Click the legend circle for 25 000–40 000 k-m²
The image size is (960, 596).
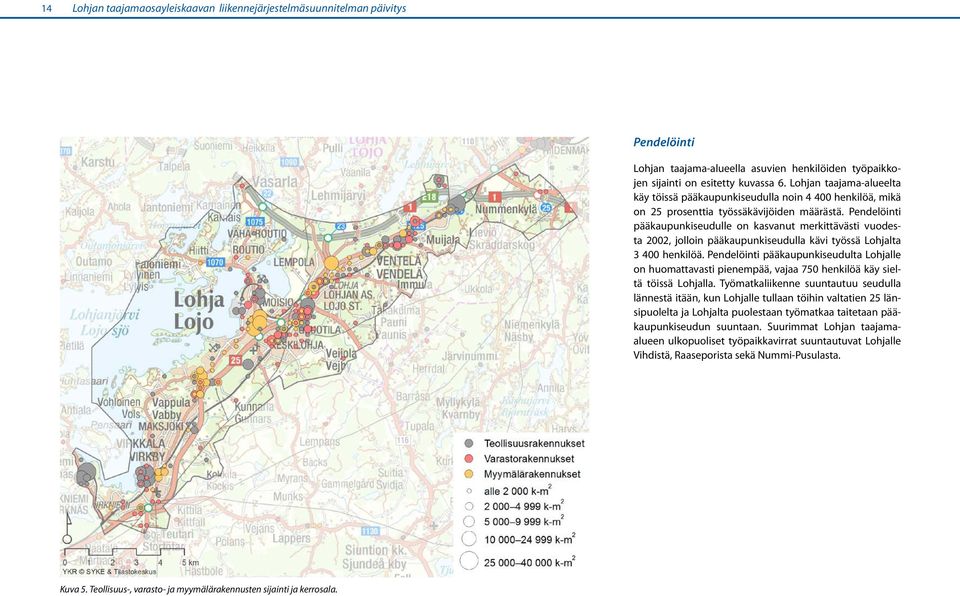(x=469, y=562)
